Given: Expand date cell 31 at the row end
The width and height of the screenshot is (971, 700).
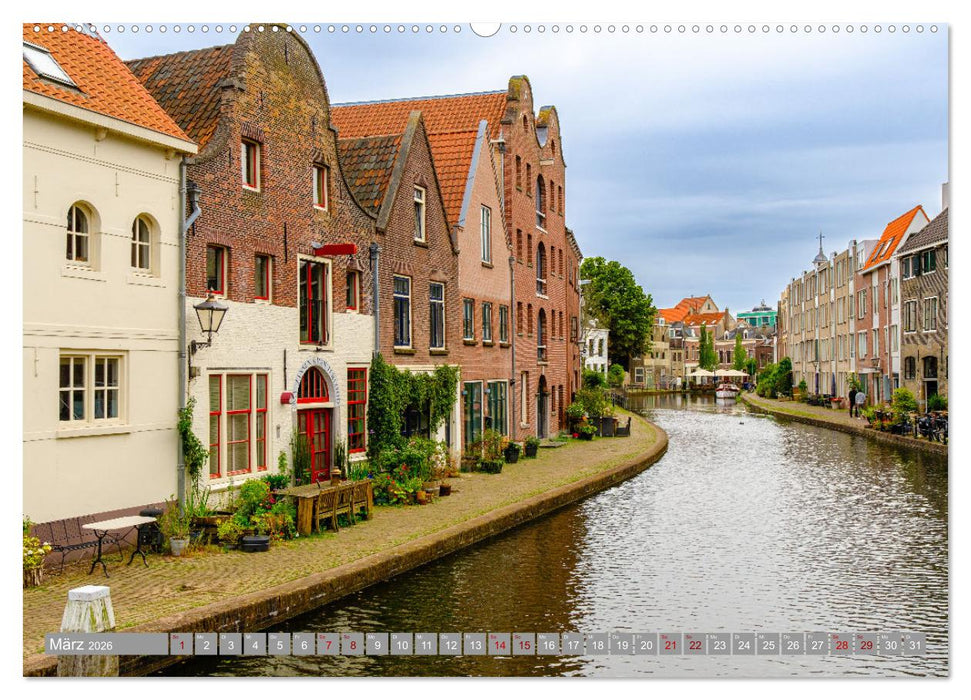Looking at the screenshot, I should (x=913, y=646).
